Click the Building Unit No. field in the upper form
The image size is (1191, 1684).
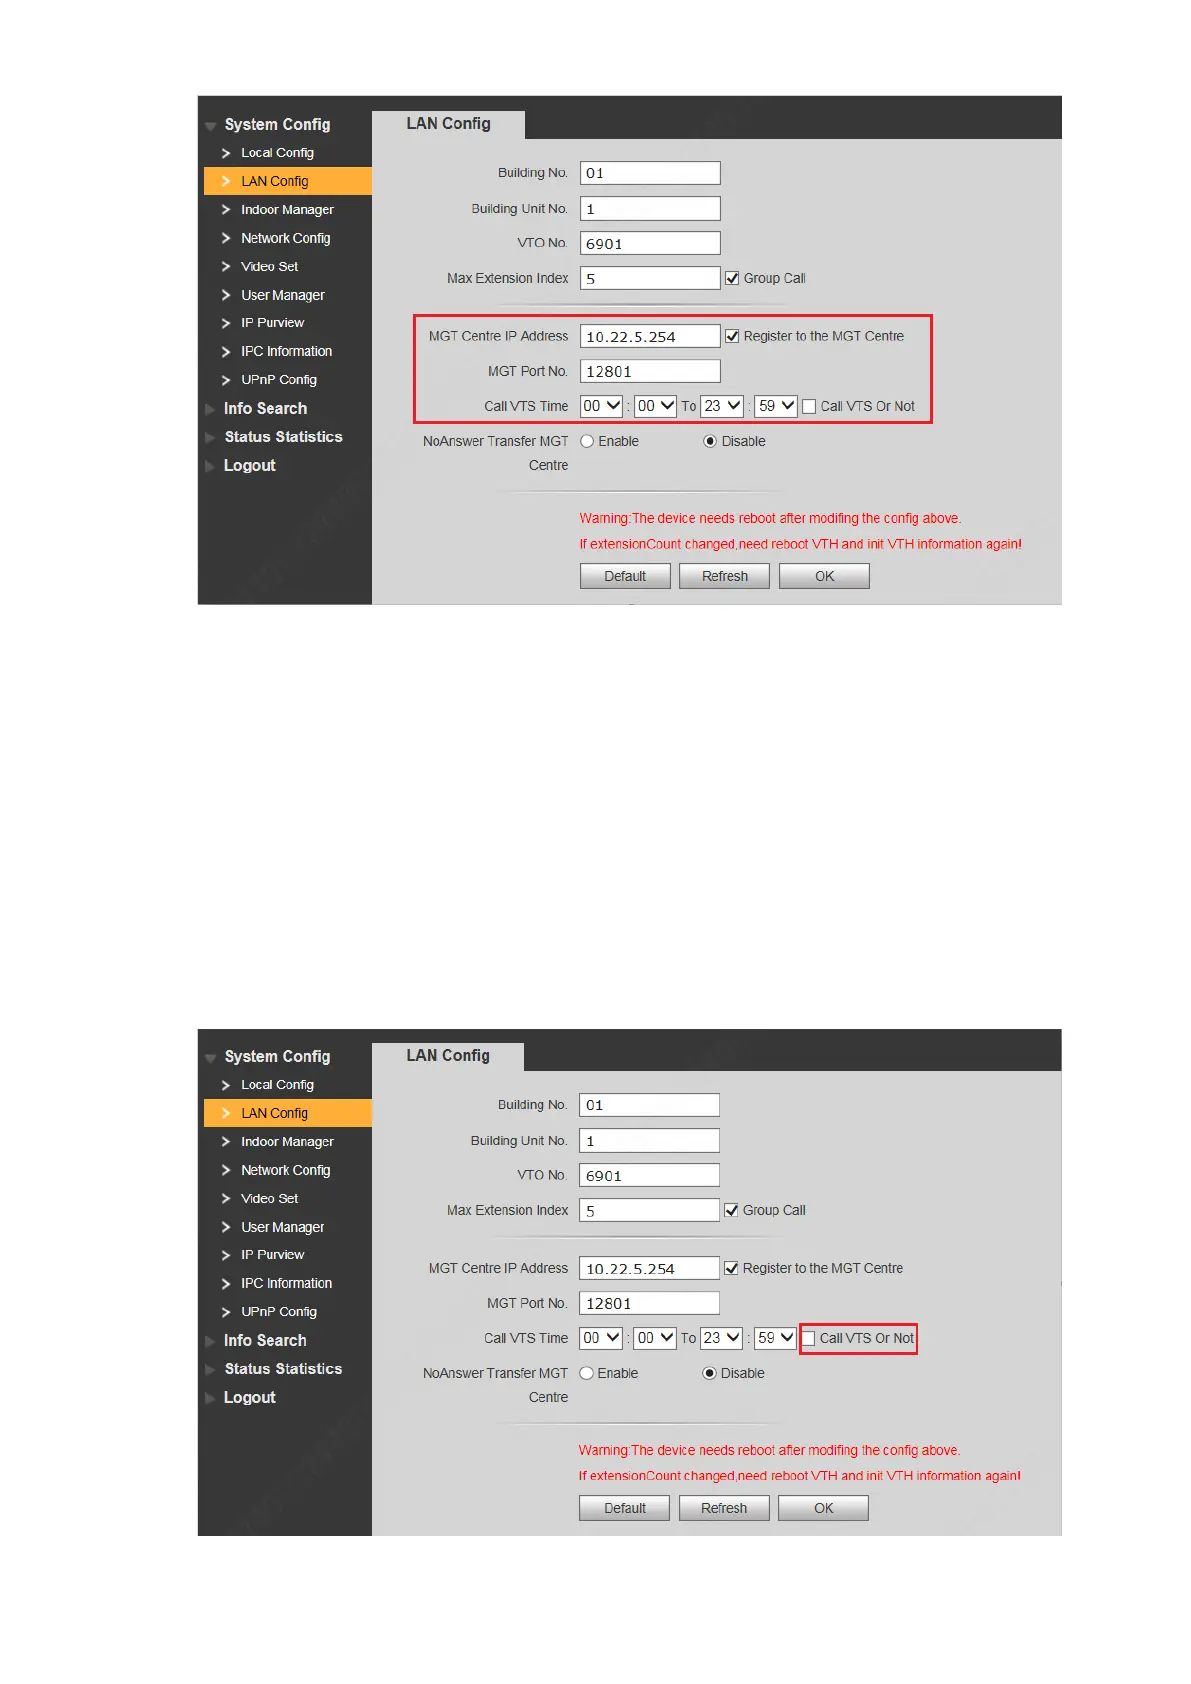pyautogui.click(x=650, y=208)
